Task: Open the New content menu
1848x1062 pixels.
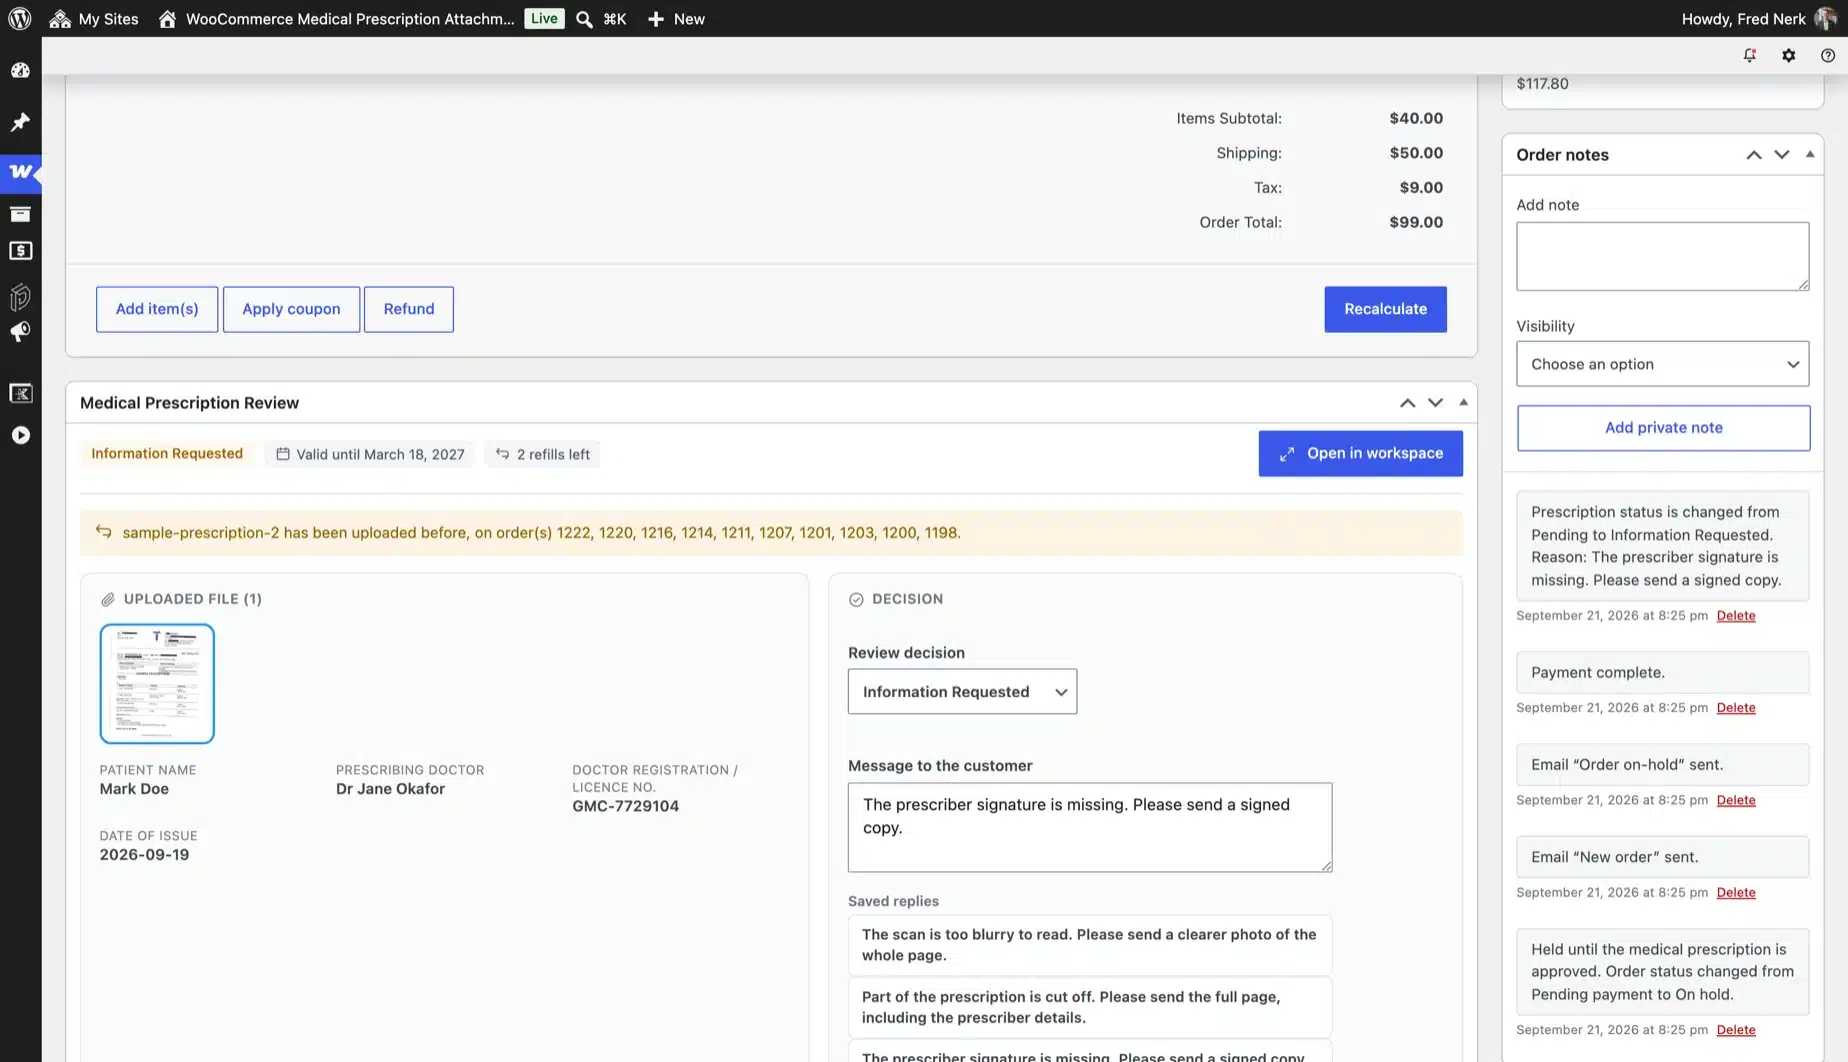Action: 676,19
